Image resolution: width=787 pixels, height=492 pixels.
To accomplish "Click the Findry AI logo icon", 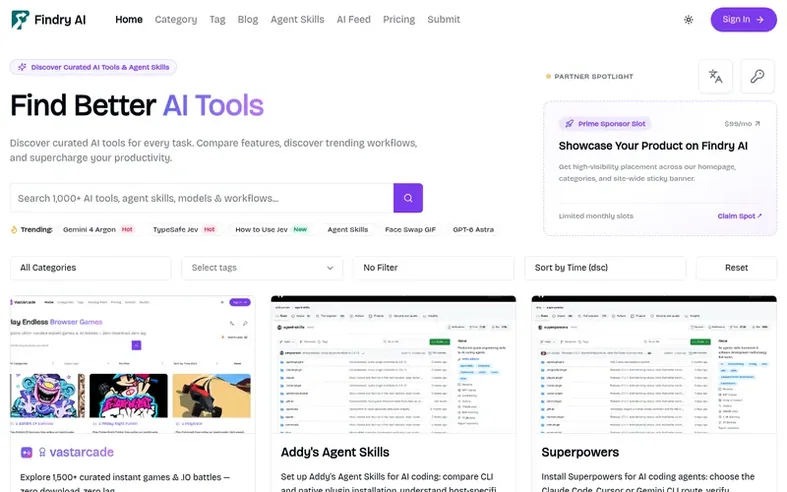I will [20, 20].
